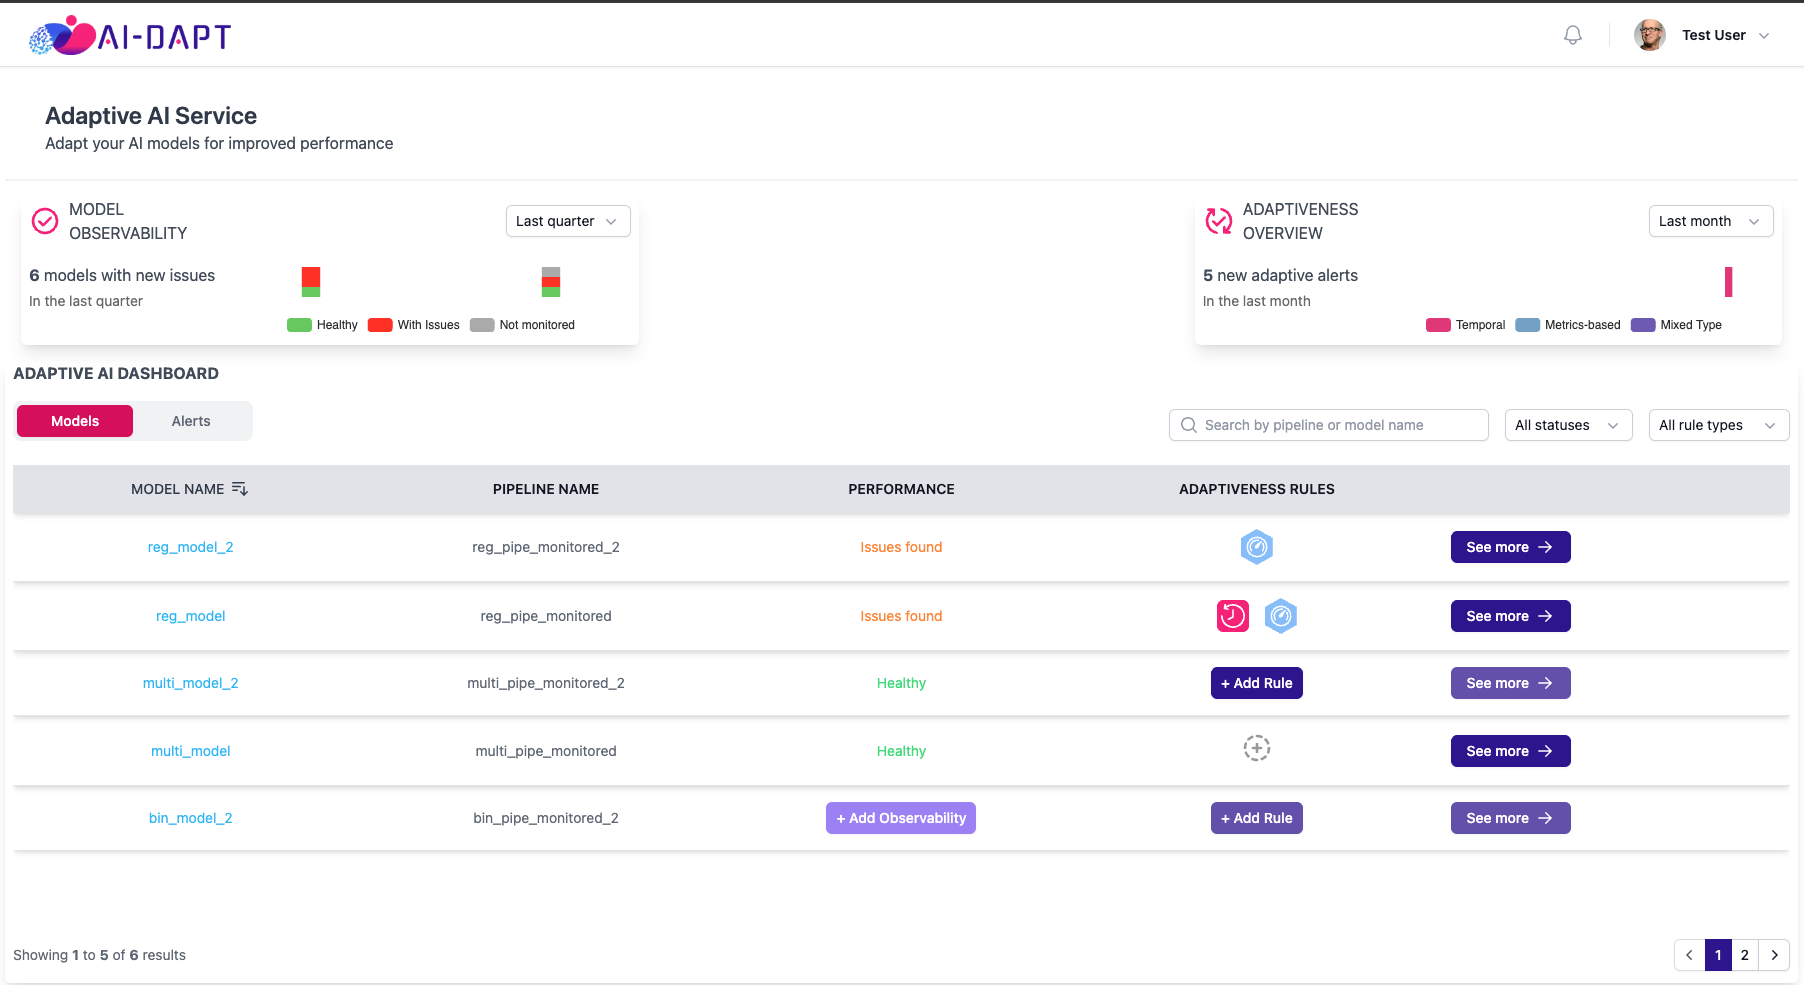Open the multi_model_2 model link
This screenshot has width=1804, height=985.
click(x=191, y=683)
